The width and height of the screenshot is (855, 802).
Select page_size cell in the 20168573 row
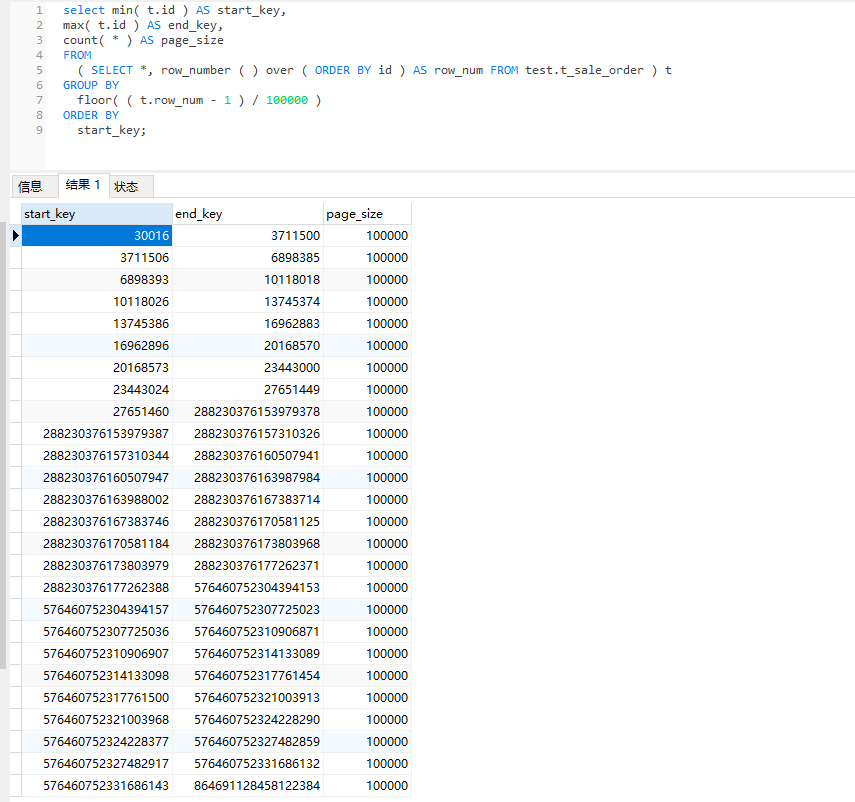(x=367, y=368)
